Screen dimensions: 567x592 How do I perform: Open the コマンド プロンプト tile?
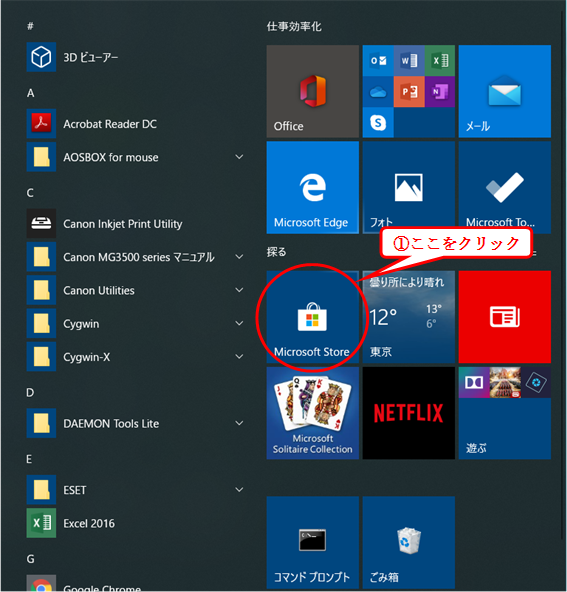[313, 543]
